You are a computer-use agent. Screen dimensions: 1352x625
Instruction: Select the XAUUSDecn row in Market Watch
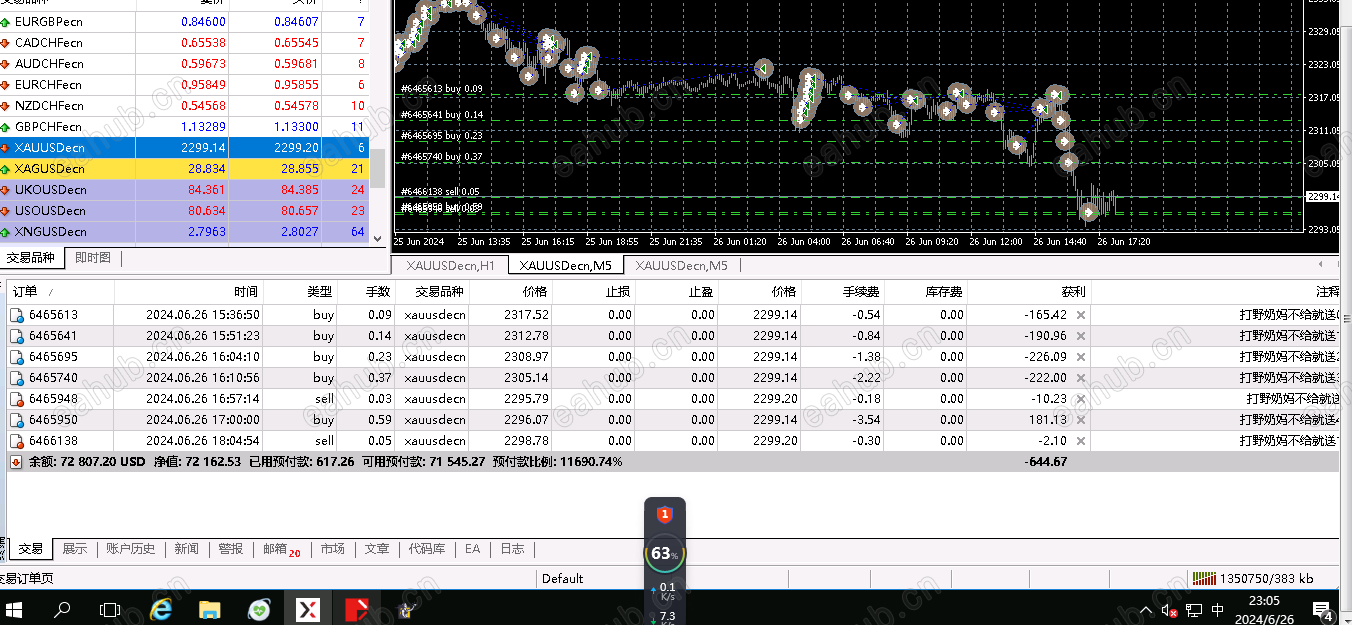click(185, 147)
